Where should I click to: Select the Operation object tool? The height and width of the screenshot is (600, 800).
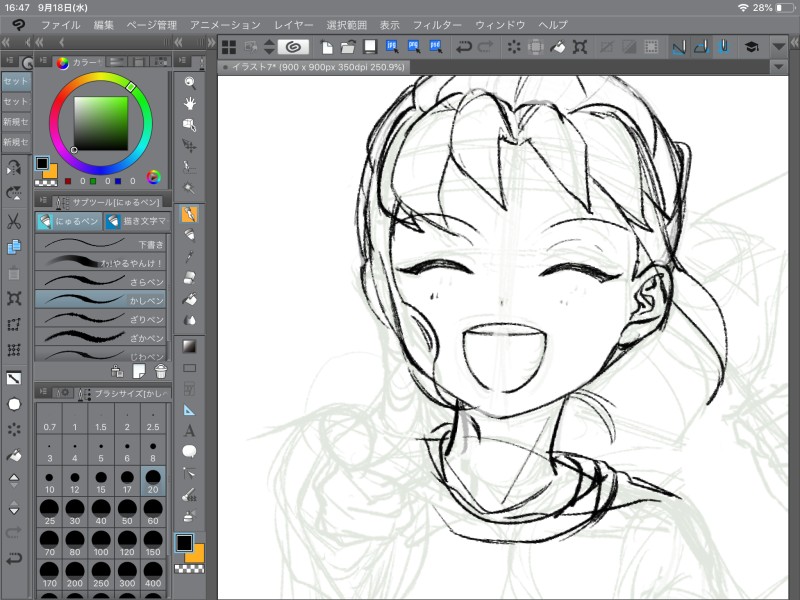(x=189, y=124)
